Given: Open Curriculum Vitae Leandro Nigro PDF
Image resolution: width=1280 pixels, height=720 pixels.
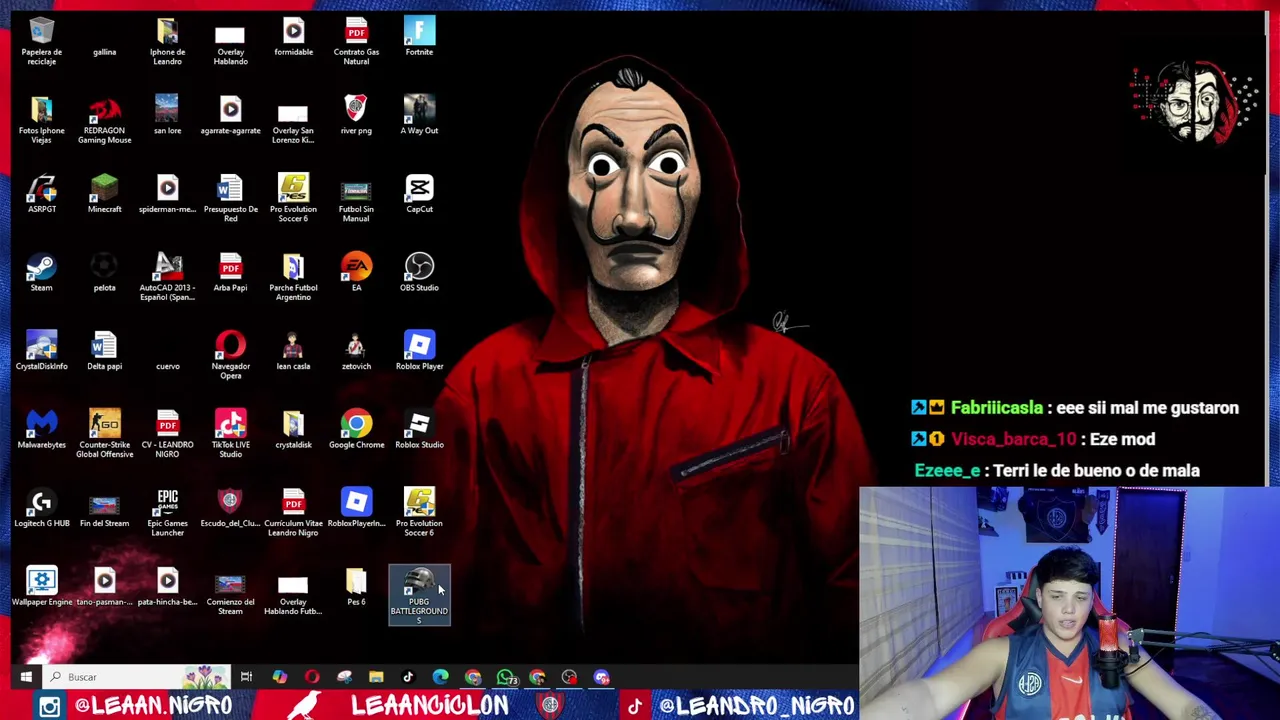Looking at the screenshot, I should click(x=293, y=513).
